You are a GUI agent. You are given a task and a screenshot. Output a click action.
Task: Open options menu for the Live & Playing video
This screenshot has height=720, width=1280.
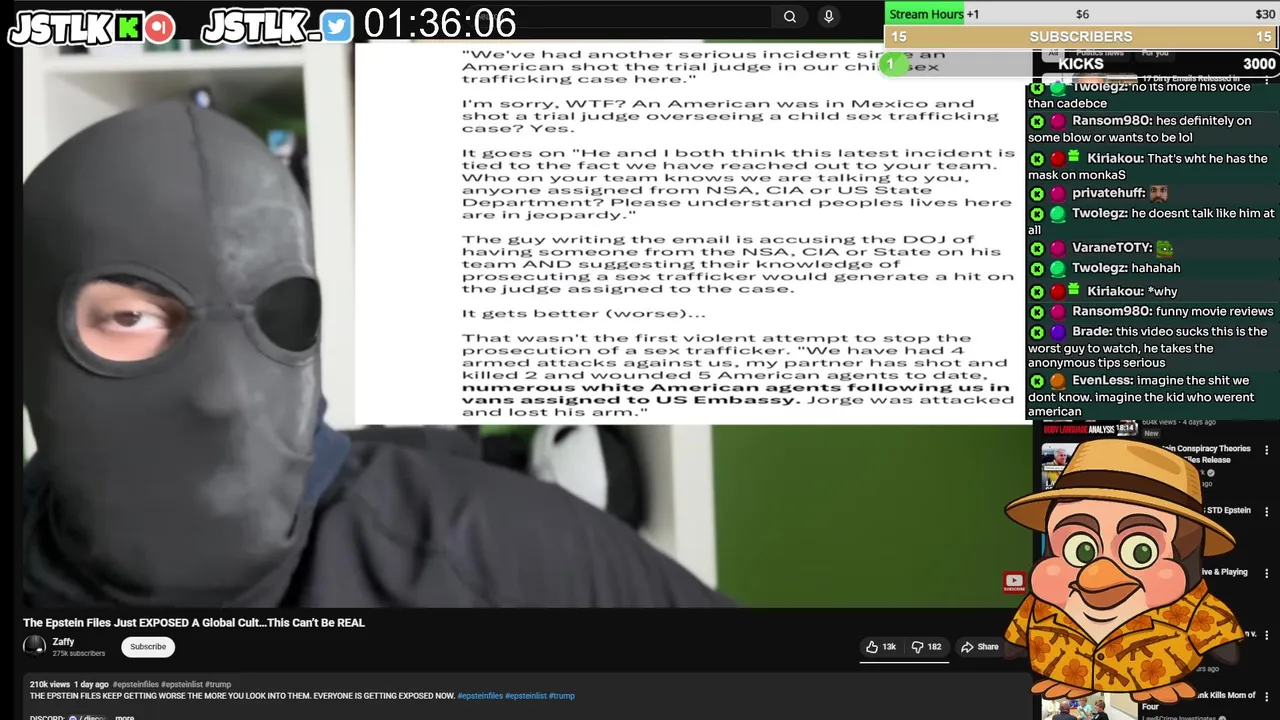tap(1267, 573)
